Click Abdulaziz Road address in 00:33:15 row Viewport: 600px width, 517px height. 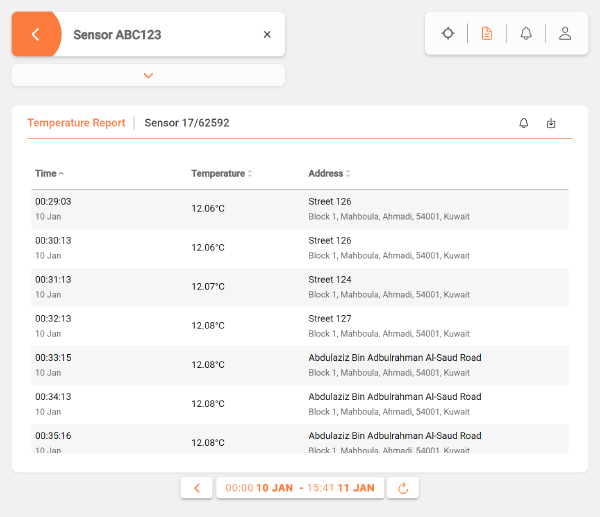click(395, 358)
